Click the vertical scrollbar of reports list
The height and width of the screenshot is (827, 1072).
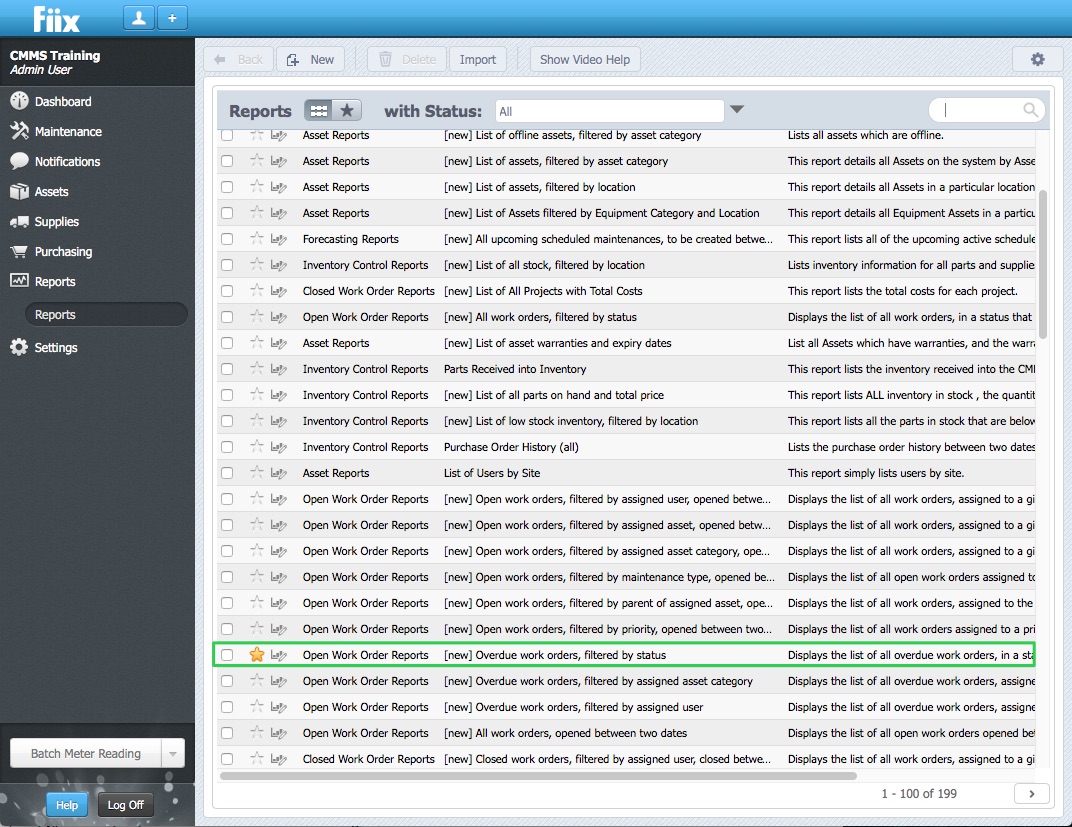click(1043, 265)
